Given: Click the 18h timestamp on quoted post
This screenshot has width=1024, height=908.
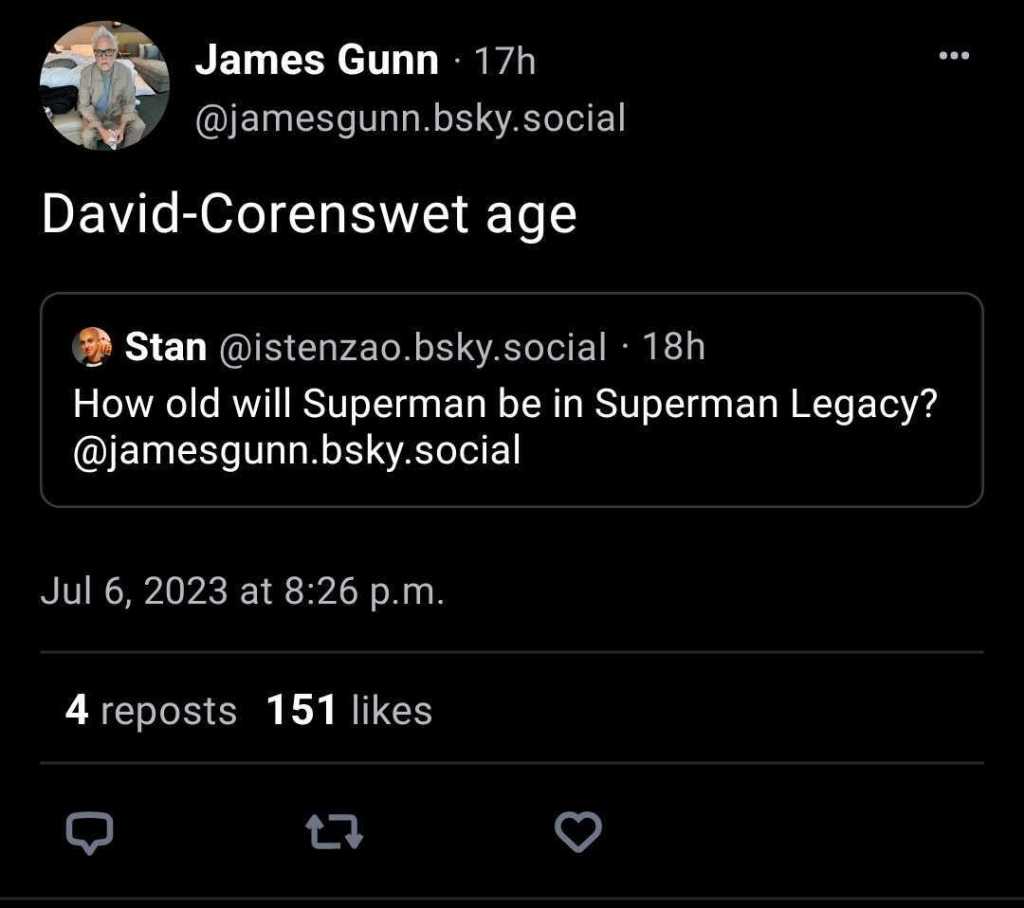Looking at the screenshot, I should (673, 347).
